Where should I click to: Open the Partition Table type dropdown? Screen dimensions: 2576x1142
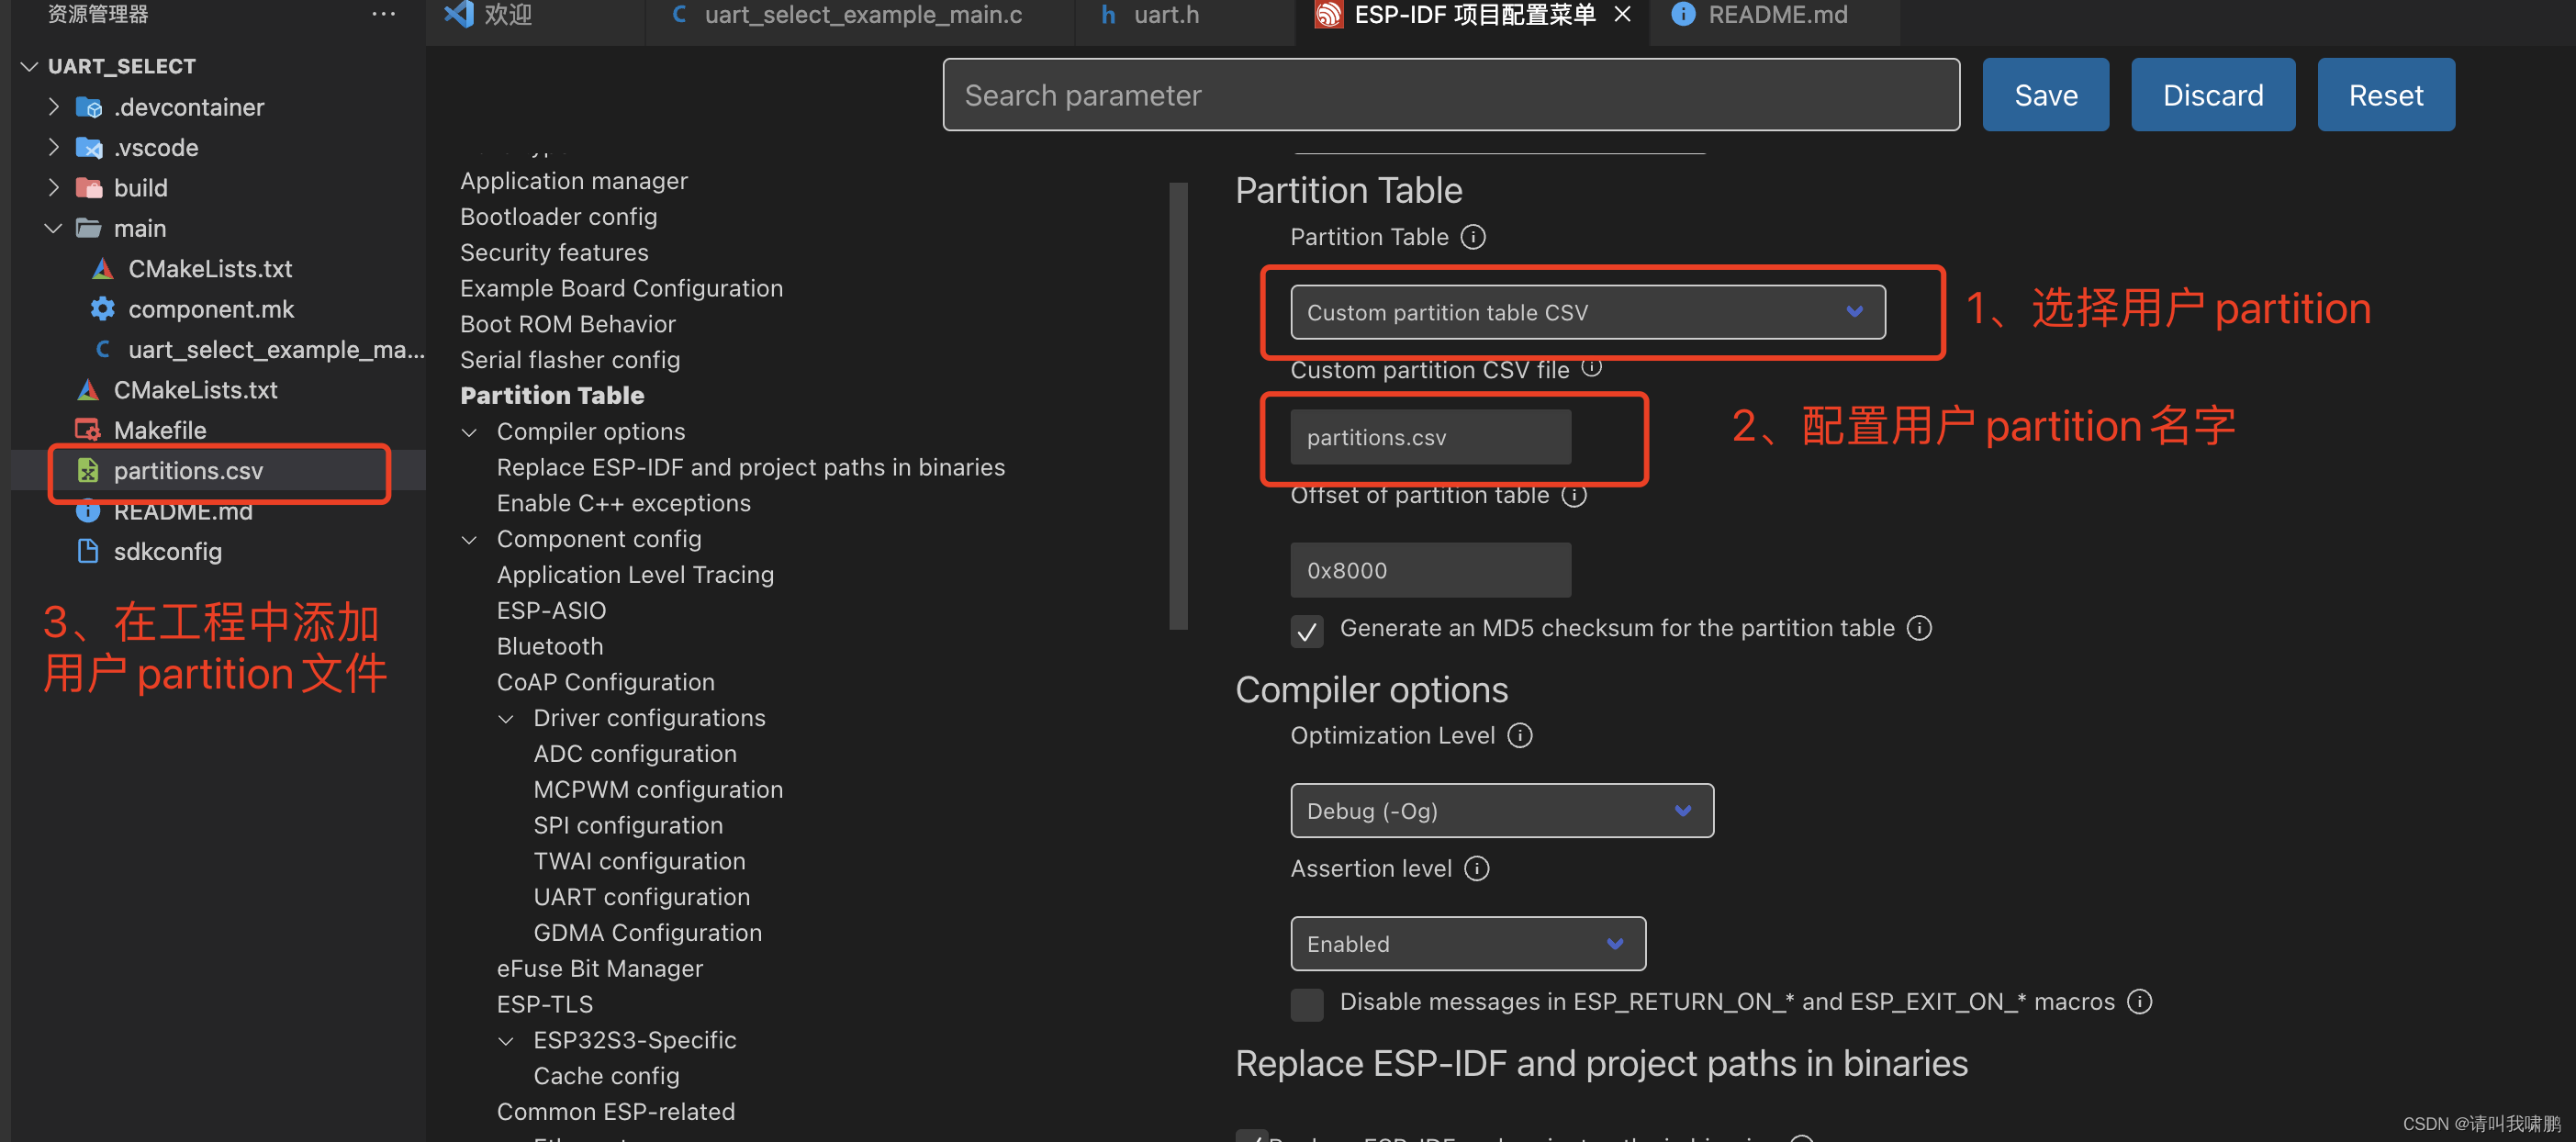[x=1588, y=312]
